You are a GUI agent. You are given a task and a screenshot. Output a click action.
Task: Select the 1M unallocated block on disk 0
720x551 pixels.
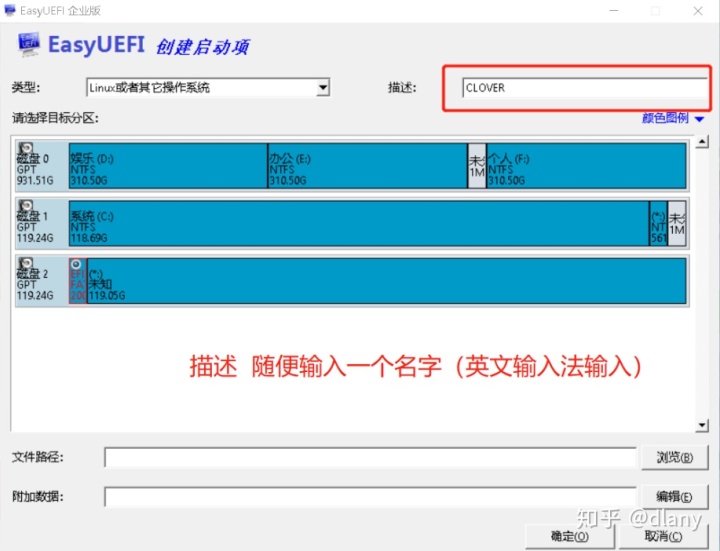pyautogui.click(x=477, y=166)
